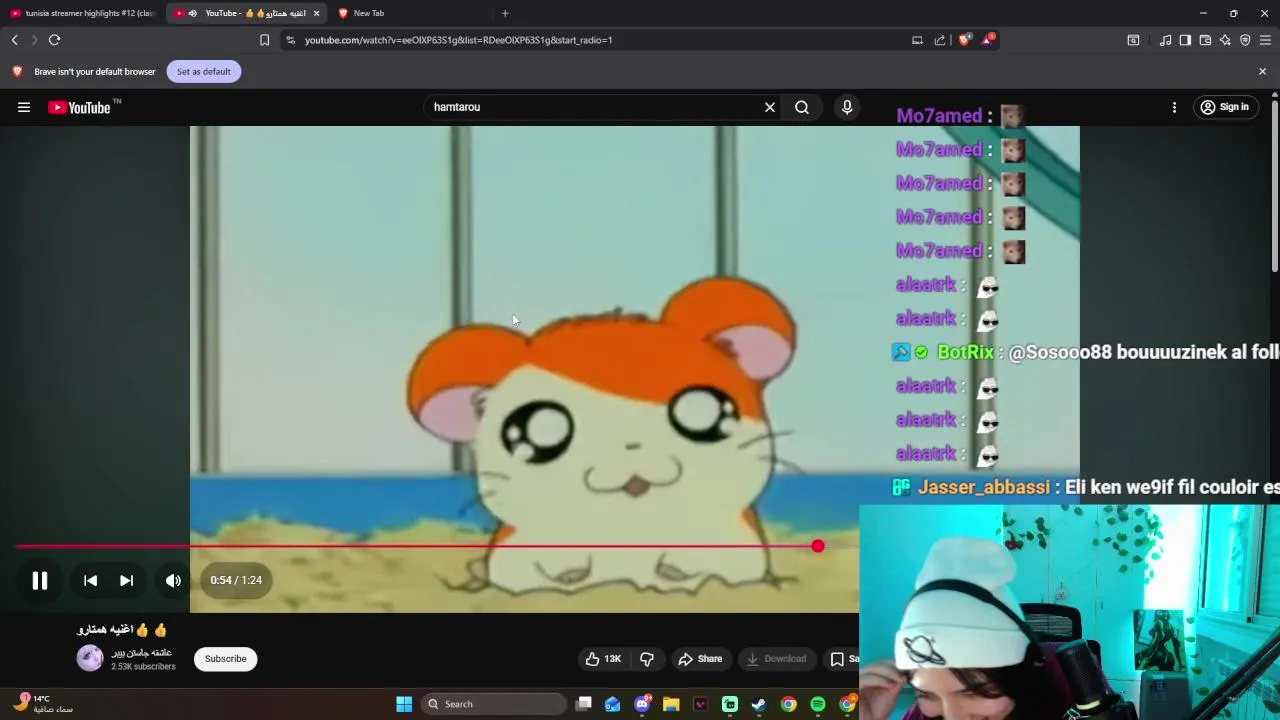Bookmark this page

point(264,40)
